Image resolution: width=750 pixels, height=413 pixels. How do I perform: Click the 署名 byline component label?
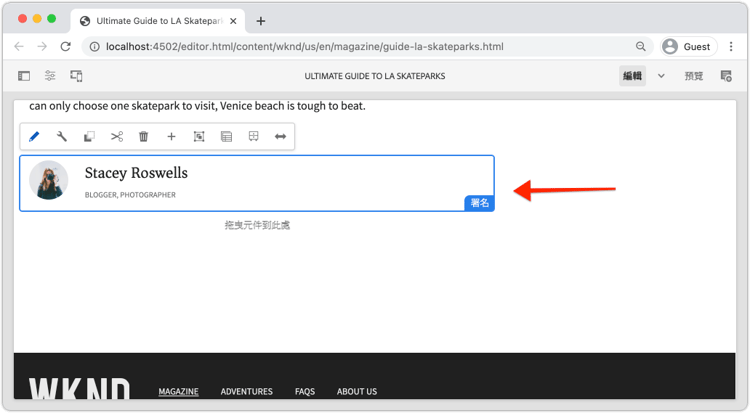click(479, 203)
